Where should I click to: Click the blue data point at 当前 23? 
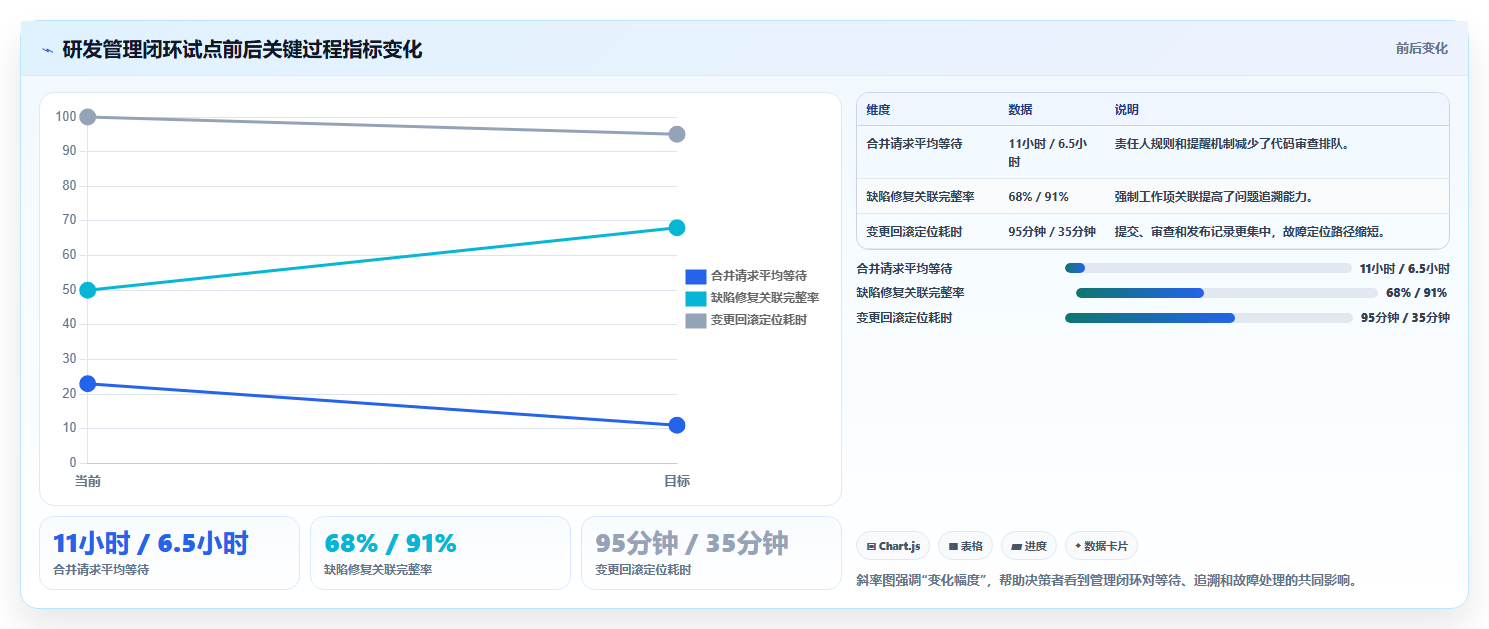[88, 383]
